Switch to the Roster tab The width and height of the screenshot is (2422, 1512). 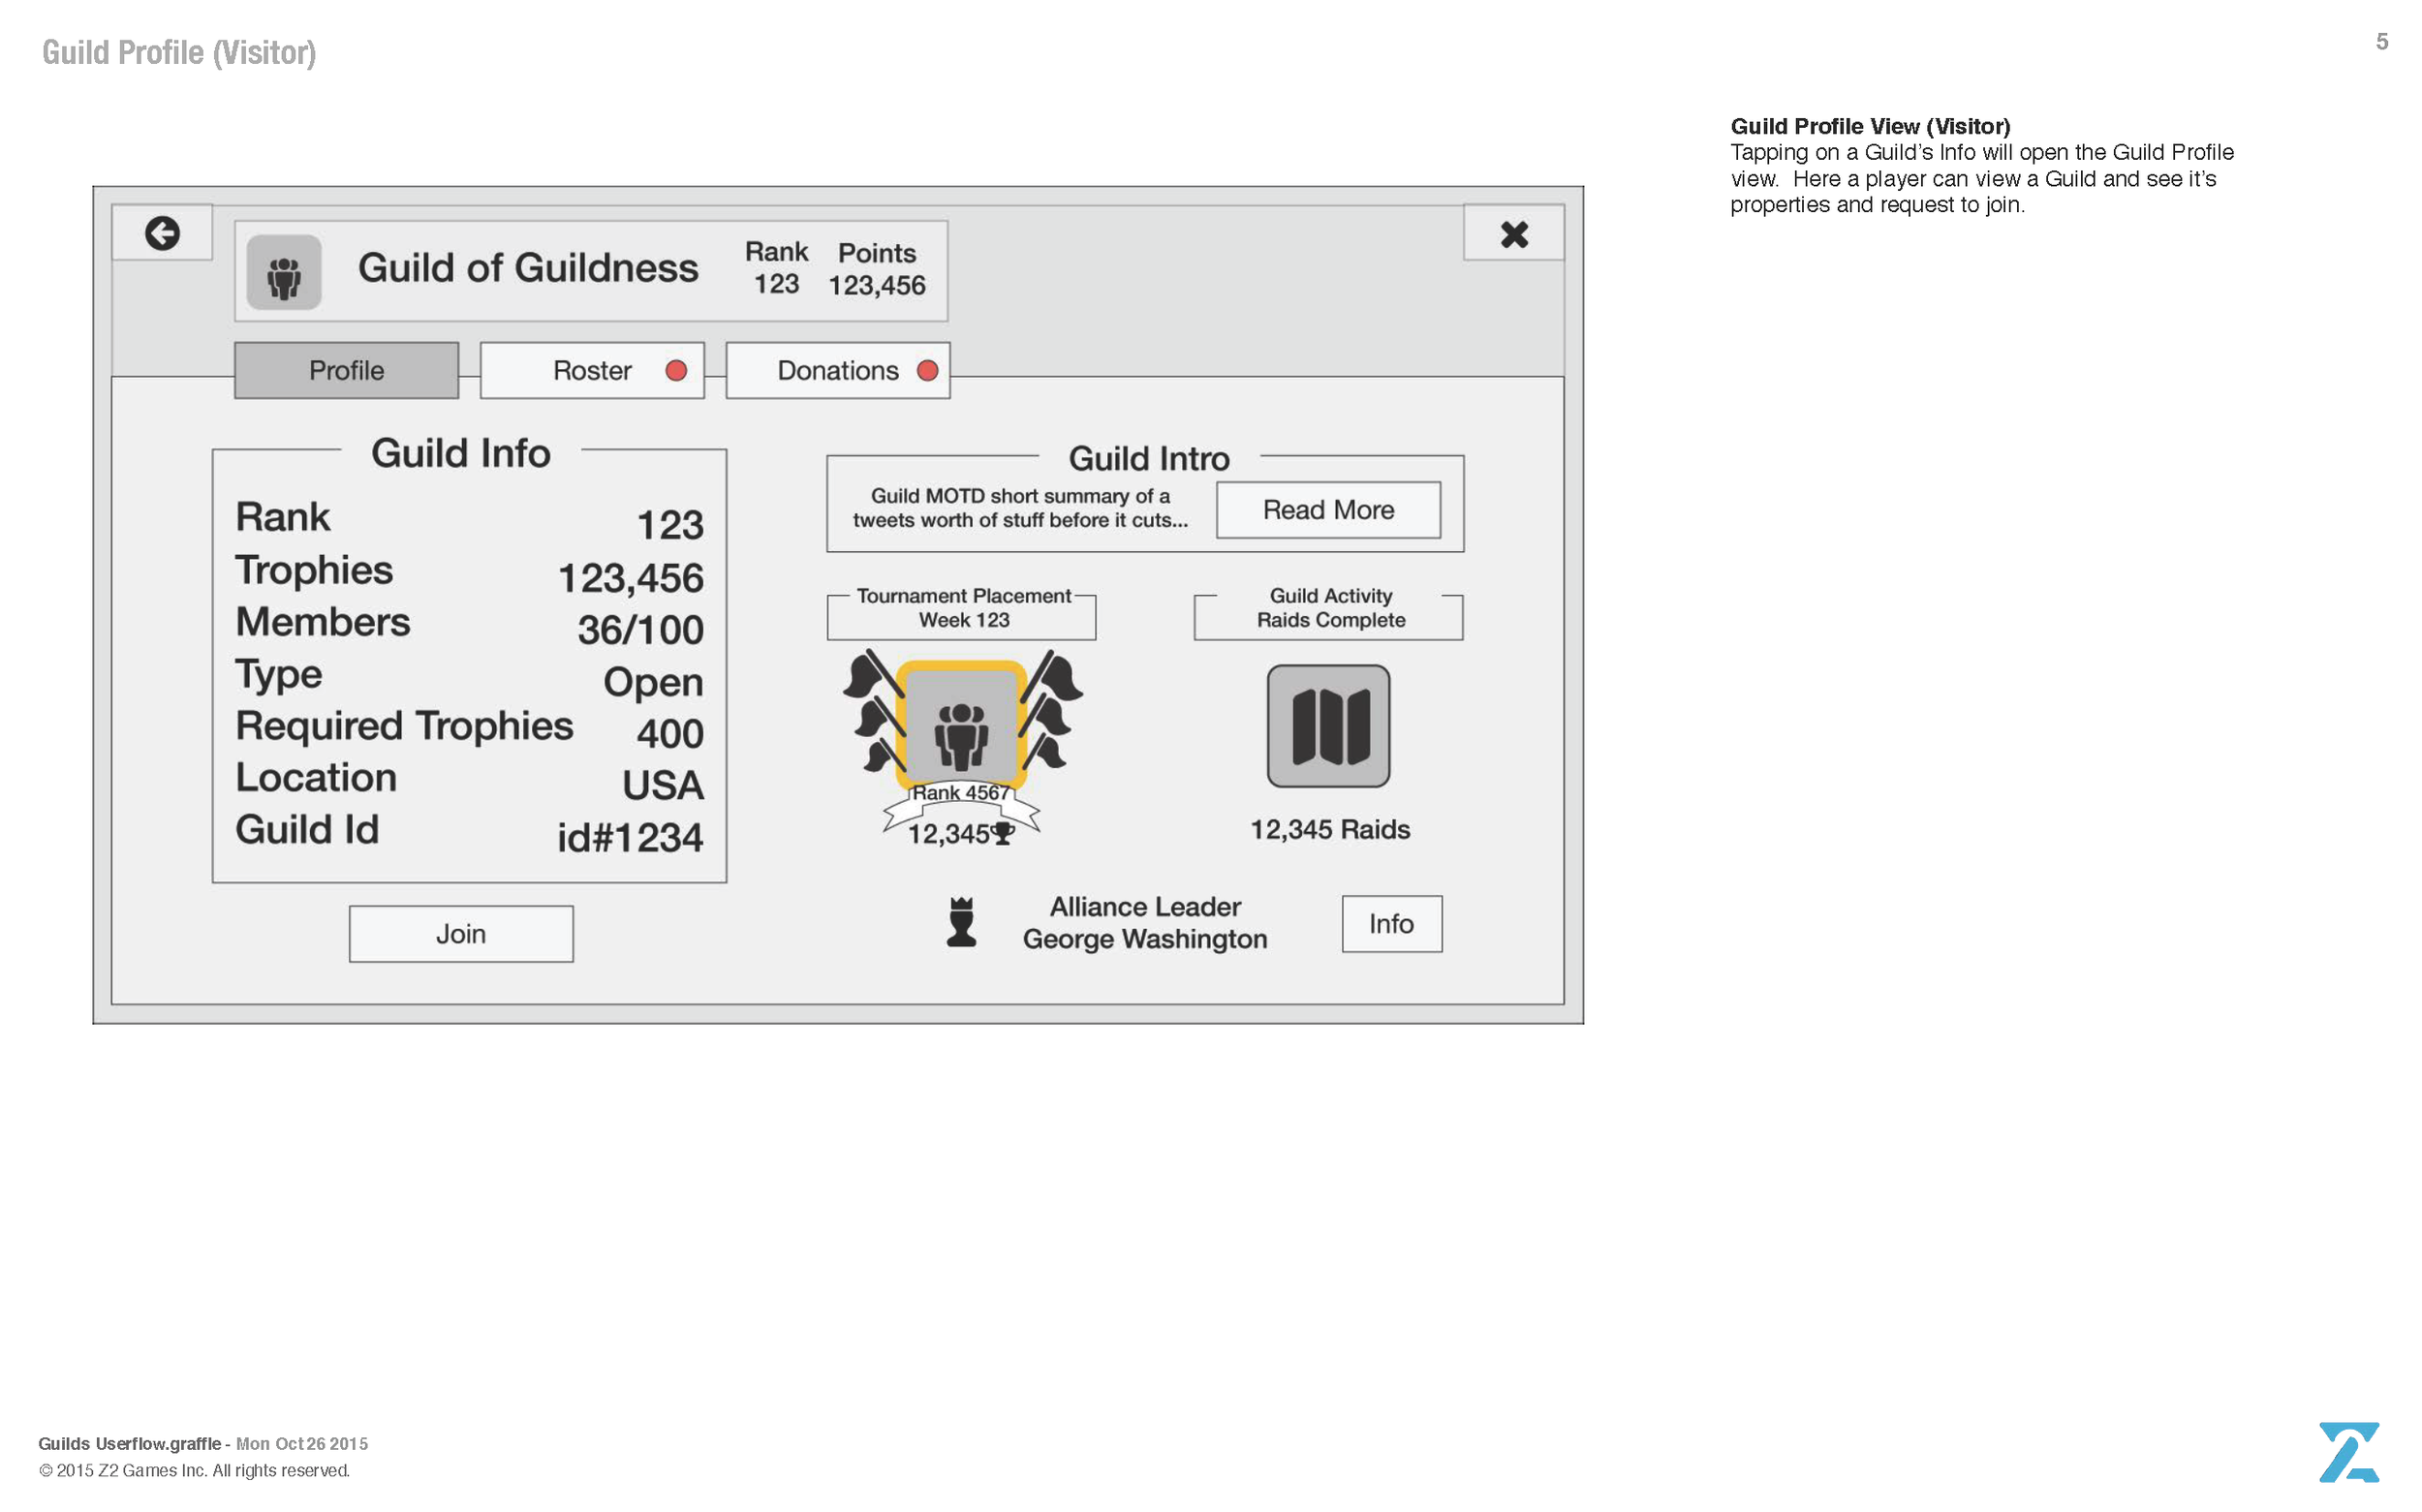pos(591,370)
